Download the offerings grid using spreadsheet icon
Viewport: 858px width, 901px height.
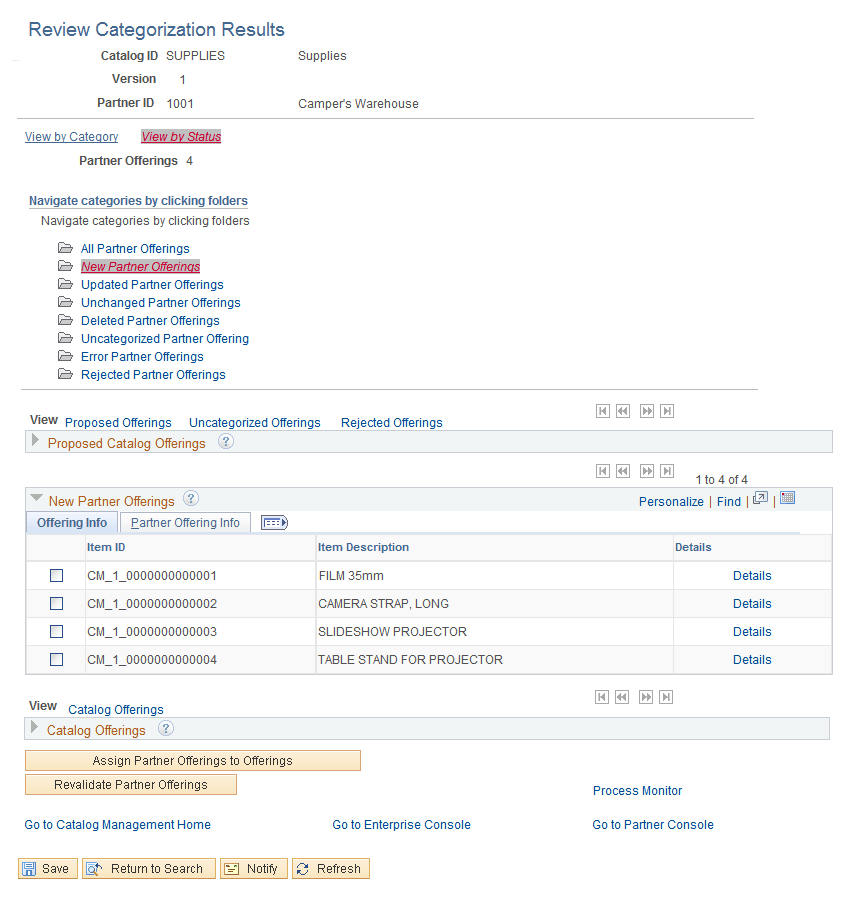(787, 497)
